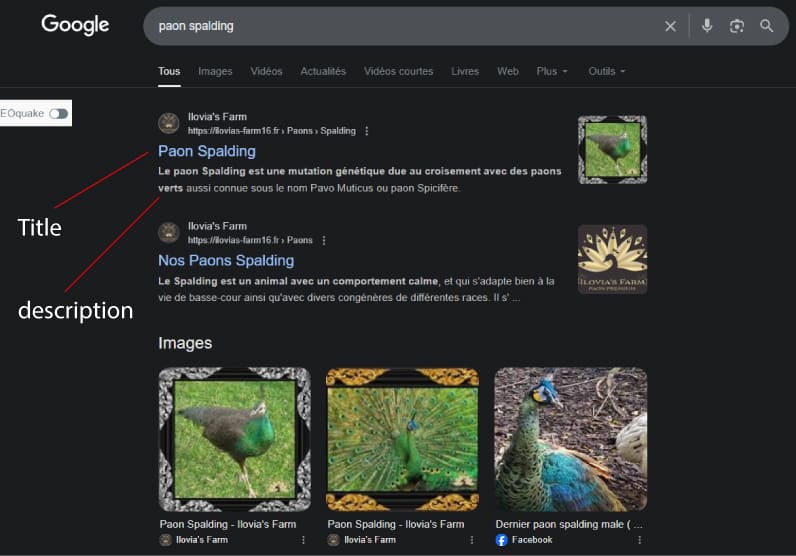The width and height of the screenshot is (796, 556).
Task: Open the Paon Spalding result title link
Action: (x=207, y=151)
